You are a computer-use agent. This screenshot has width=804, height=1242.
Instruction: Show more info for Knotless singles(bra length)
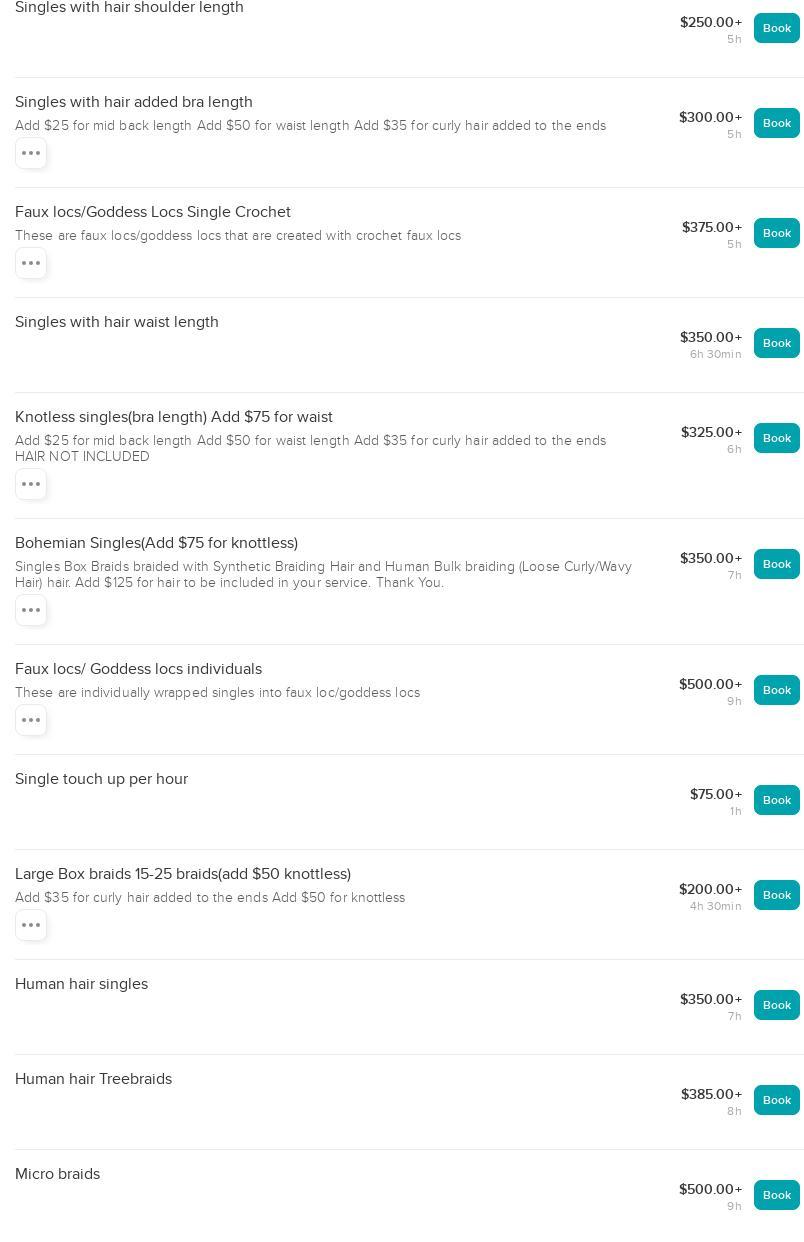tap(31, 484)
